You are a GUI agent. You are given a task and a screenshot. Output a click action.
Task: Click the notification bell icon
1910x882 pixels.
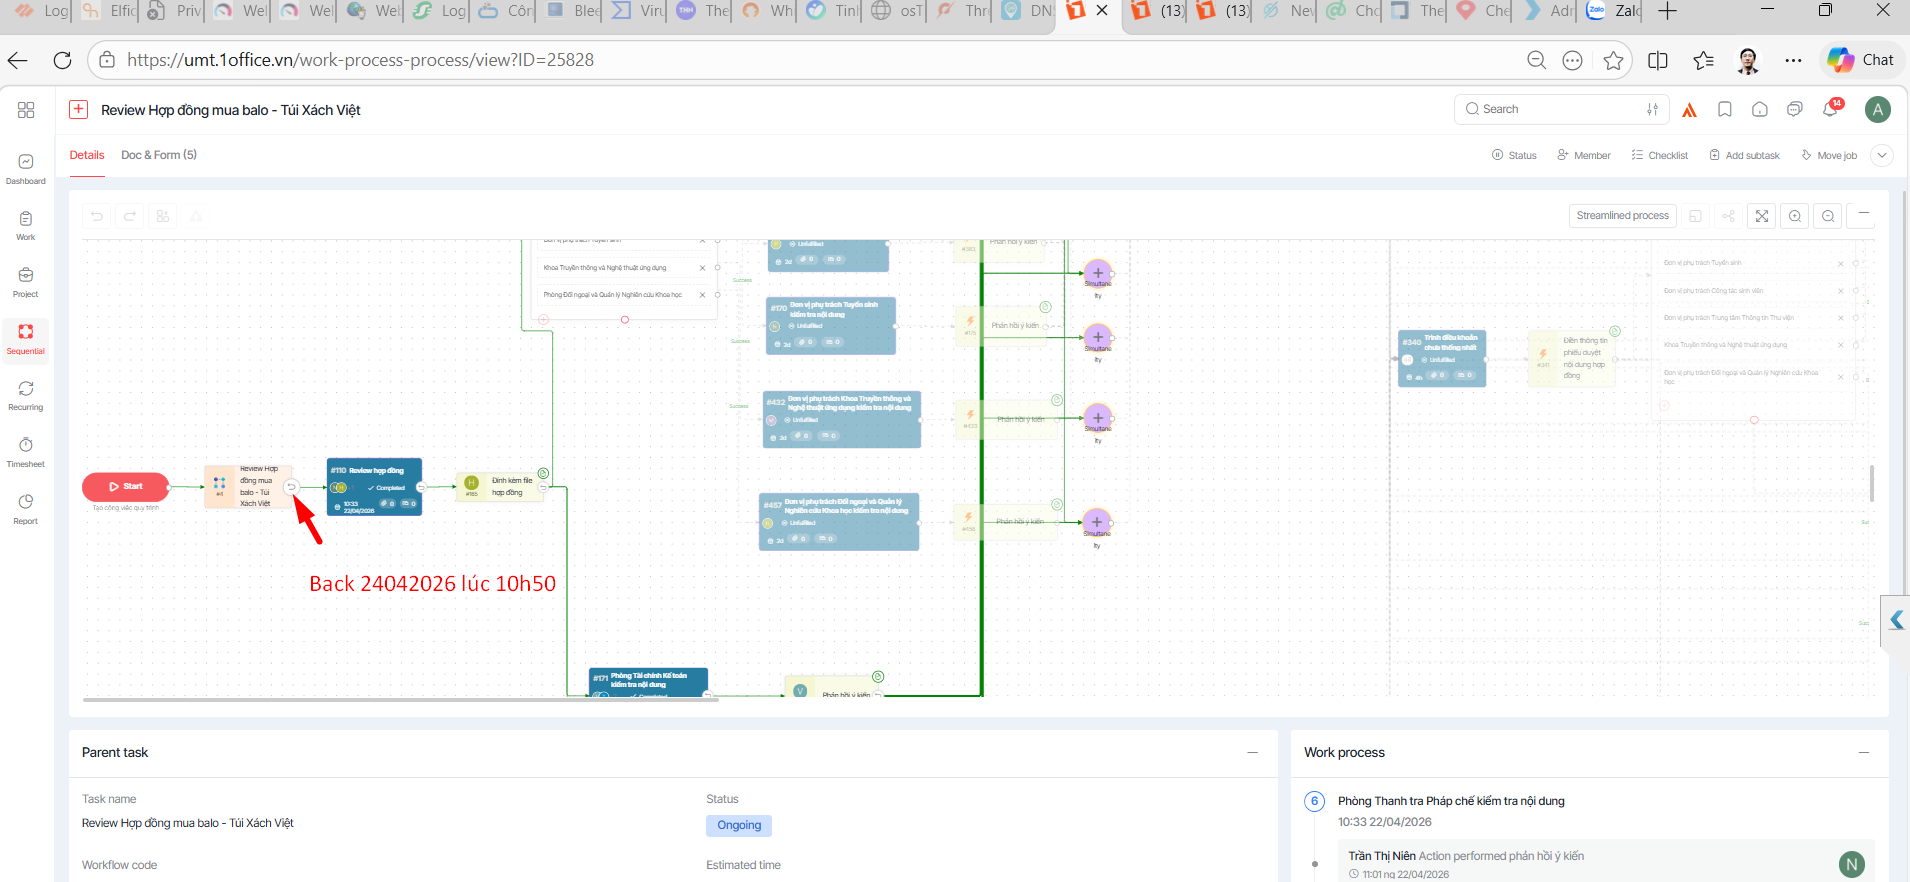[x=1830, y=109]
